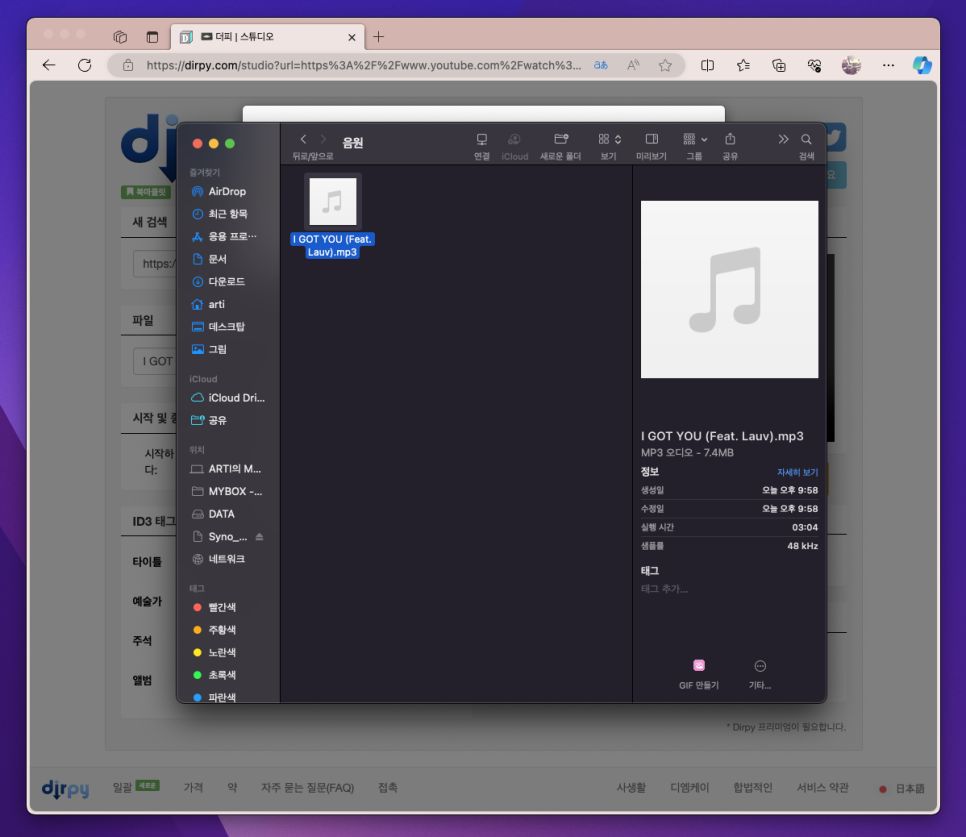The image size is (966, 837).
Task: Select ARTI의 Mac location in sidebar
Action: (x=227, y=469)
